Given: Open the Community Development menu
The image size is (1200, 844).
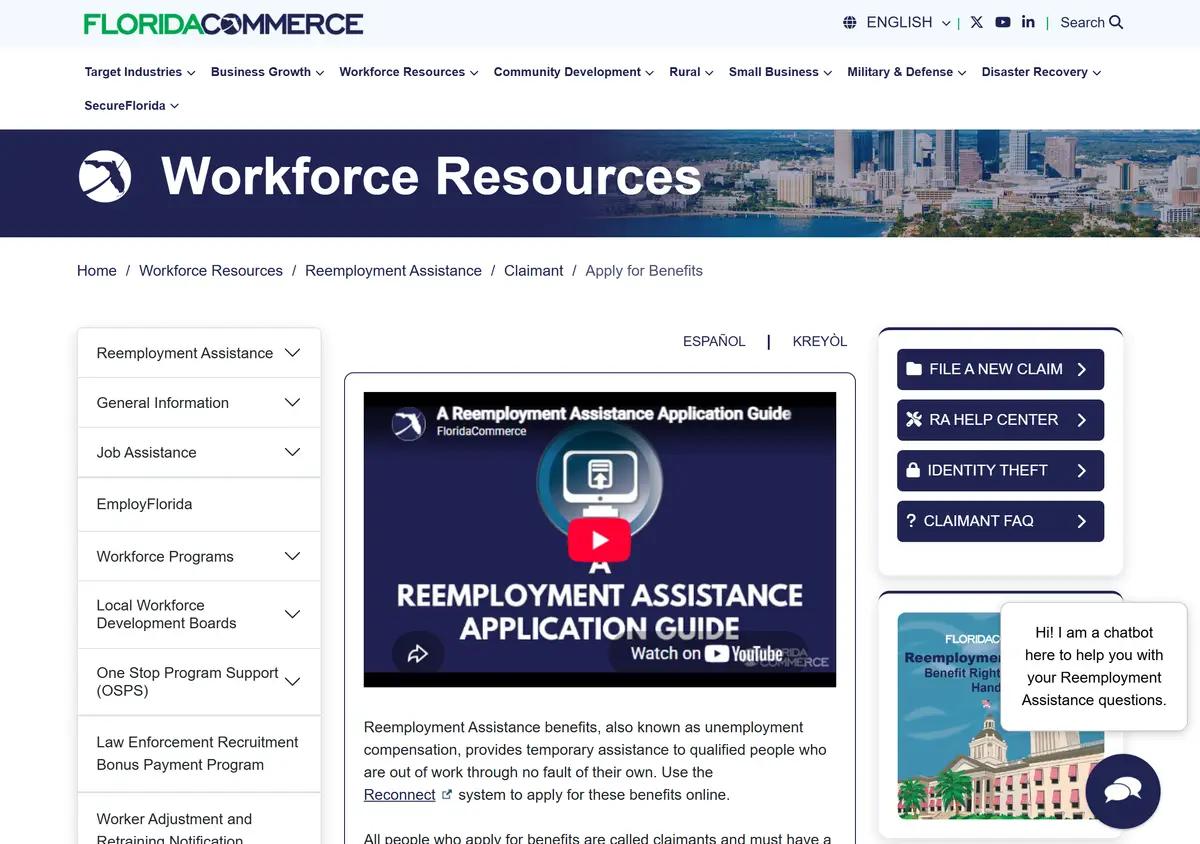Looking at the screenshot, I should tap(573, 72).
